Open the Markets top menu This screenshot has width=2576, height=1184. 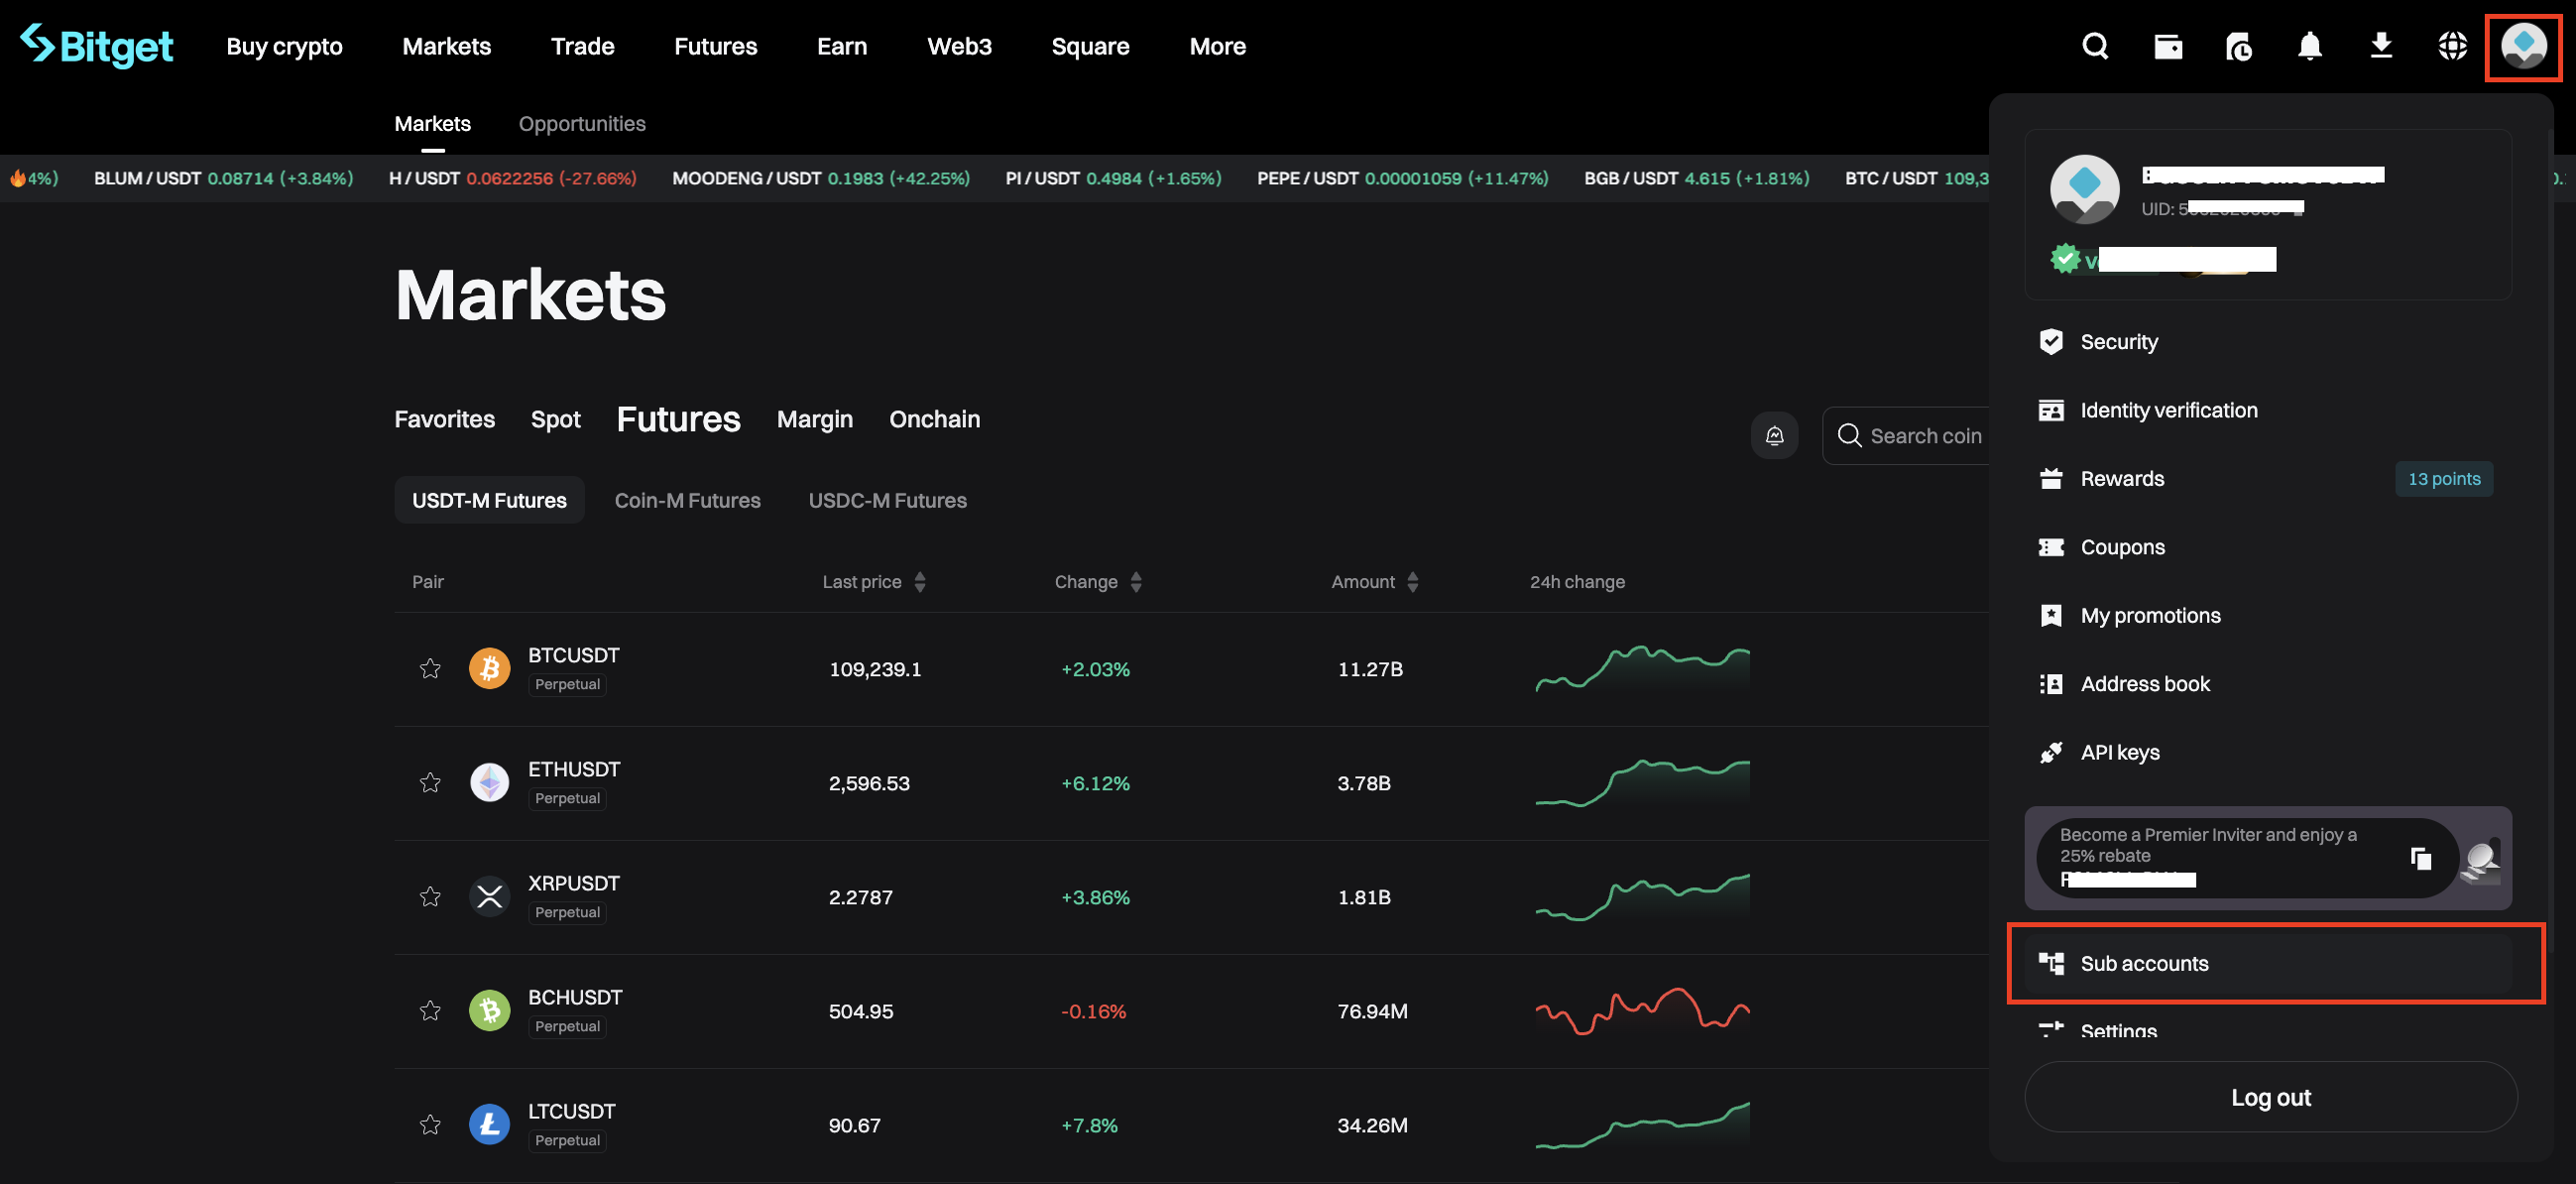pyautogui.click(x=446, y=46)
